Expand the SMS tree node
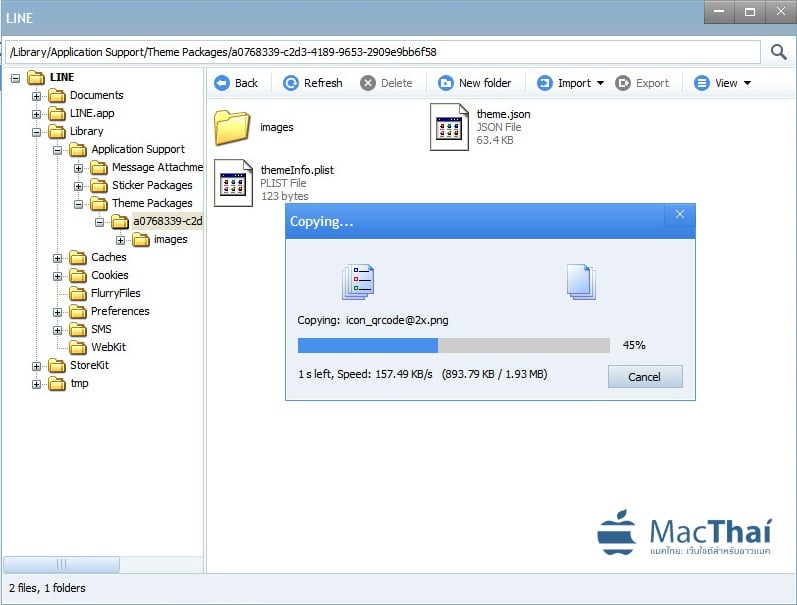This screenshot has width=797, height=605. pos(57,330)
